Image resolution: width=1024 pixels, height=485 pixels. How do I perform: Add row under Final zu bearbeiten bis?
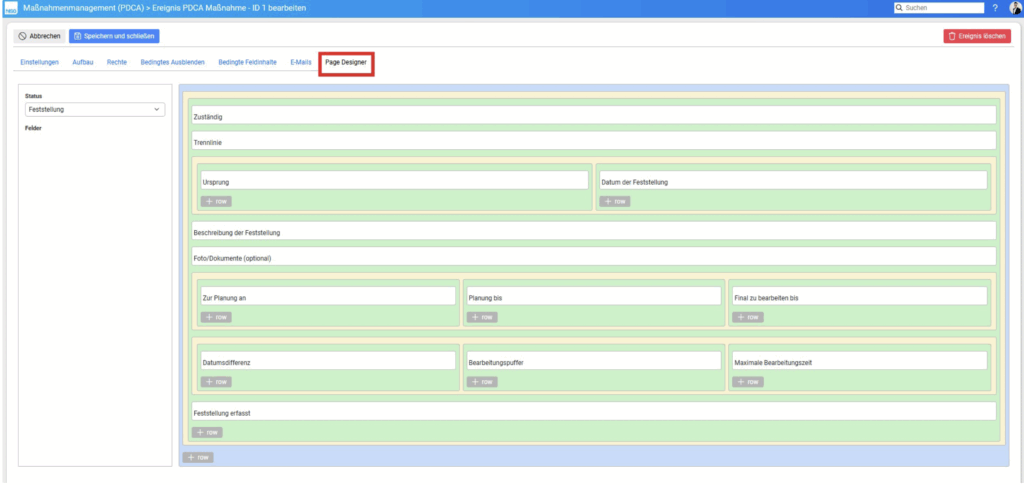point(747,317)
